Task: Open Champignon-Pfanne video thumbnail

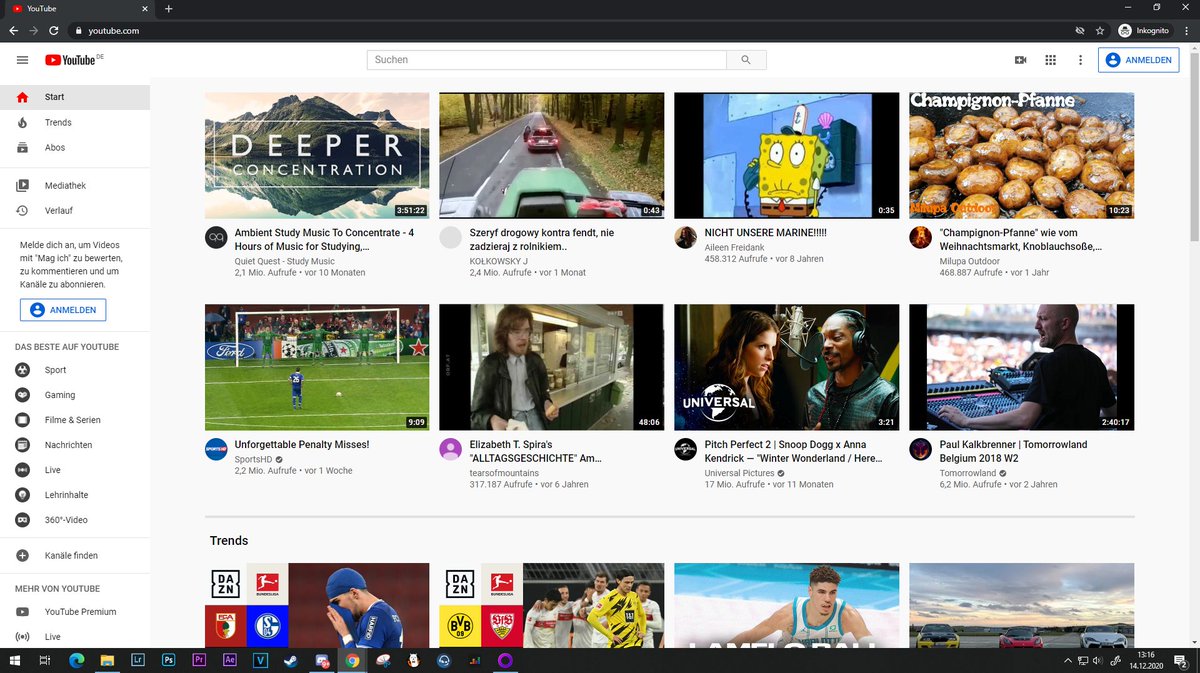Action: [1022, 156]
